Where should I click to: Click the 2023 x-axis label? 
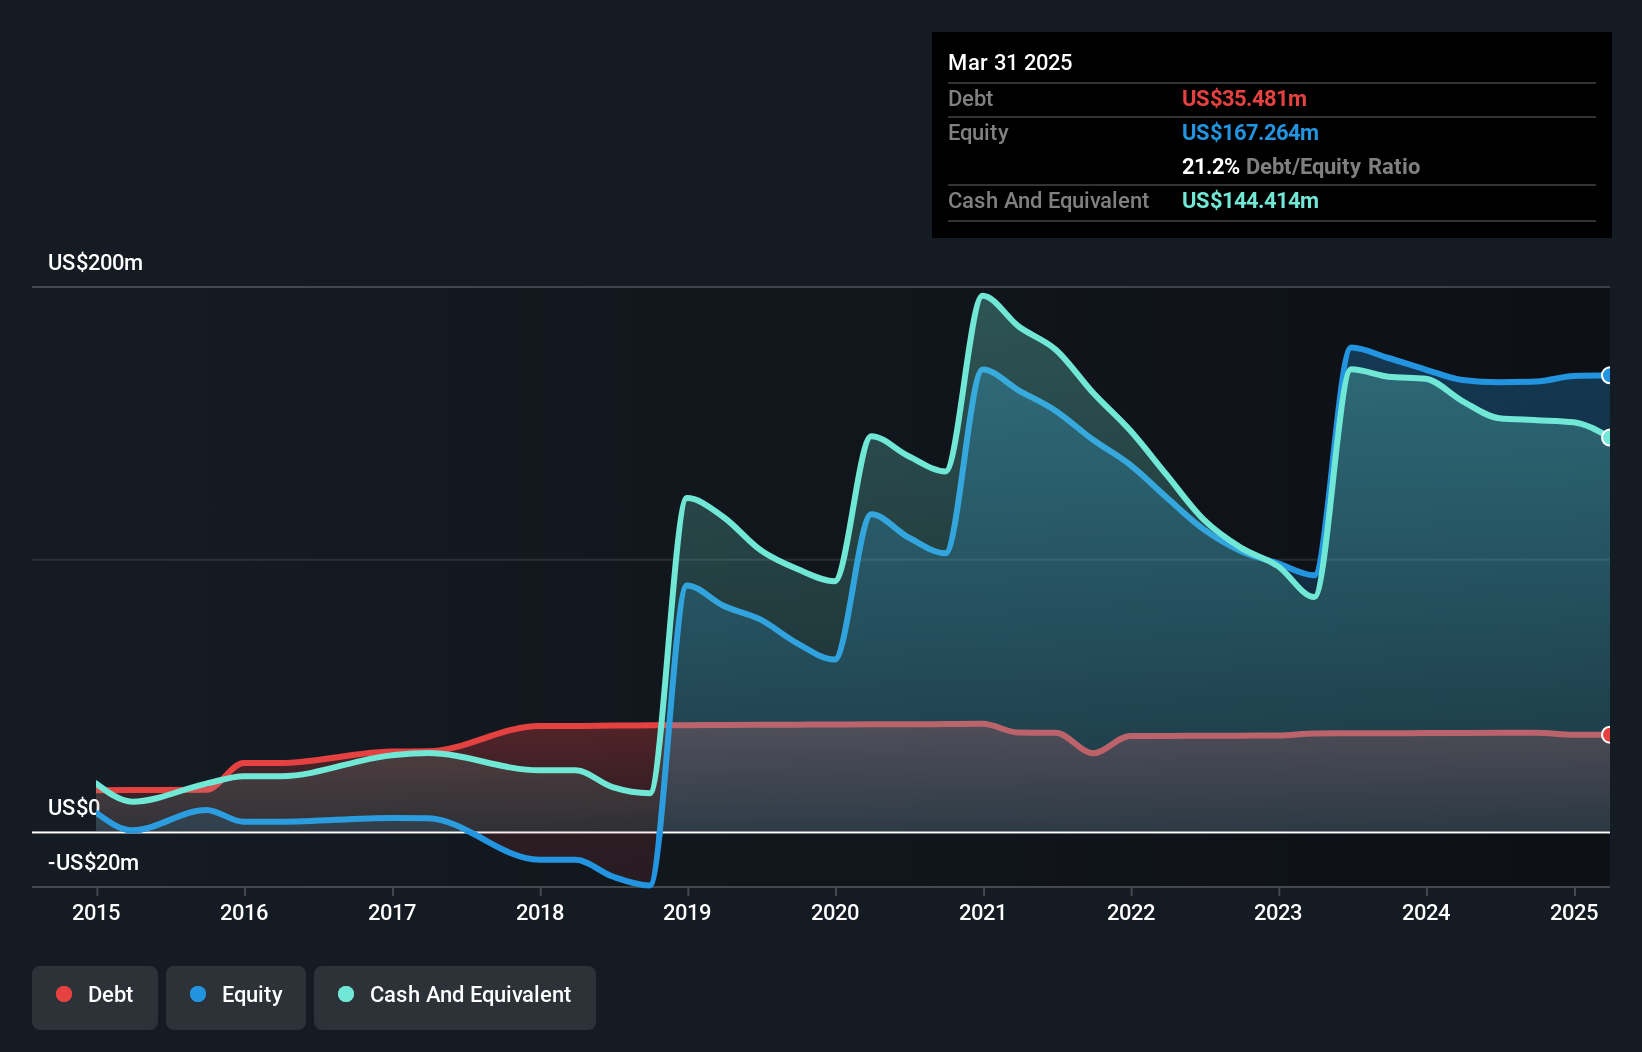pyautogui.click(x=1278, y=912)
